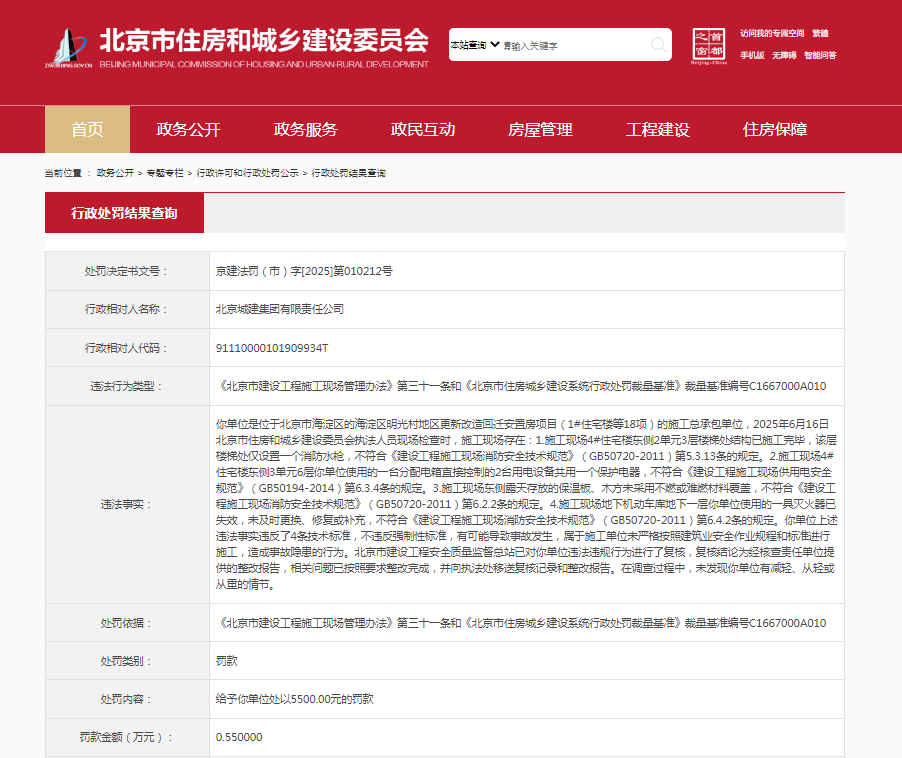Click the 违法行为类型 value text
The width and height of the screenshot is (902, 758).
click(x=521, y=386)
